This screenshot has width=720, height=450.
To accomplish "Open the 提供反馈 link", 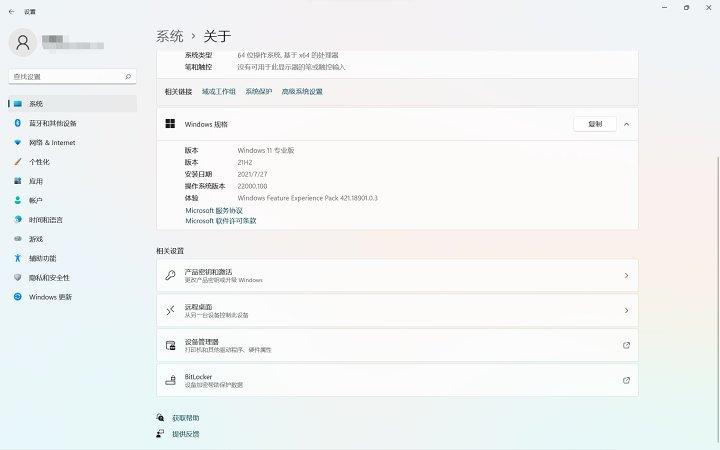I will 186,434.
